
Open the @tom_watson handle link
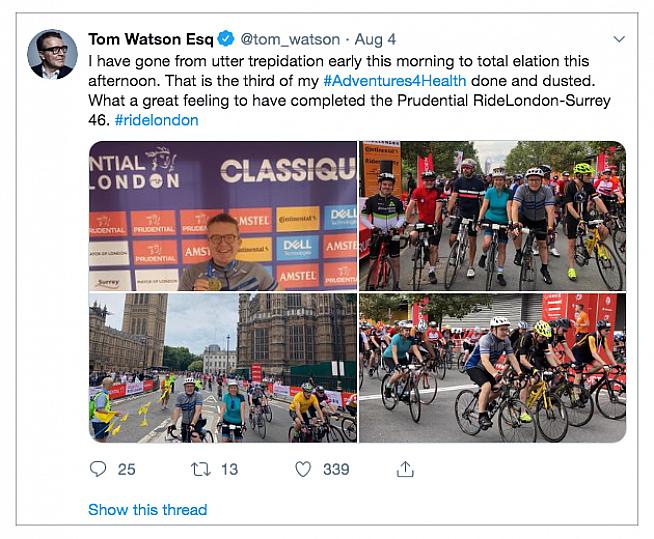[287, 39]
